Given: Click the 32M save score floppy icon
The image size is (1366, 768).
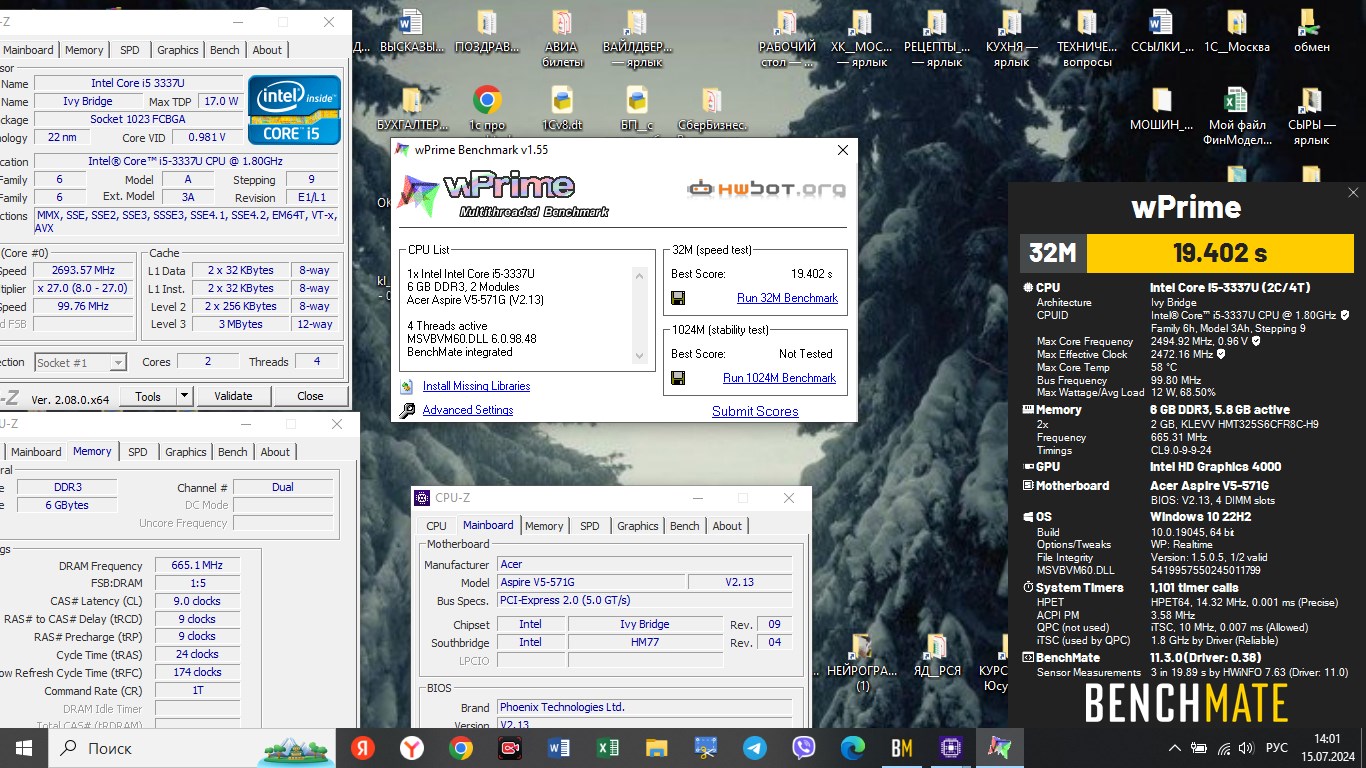Looking at the screenshot, I should click(678, 298).
